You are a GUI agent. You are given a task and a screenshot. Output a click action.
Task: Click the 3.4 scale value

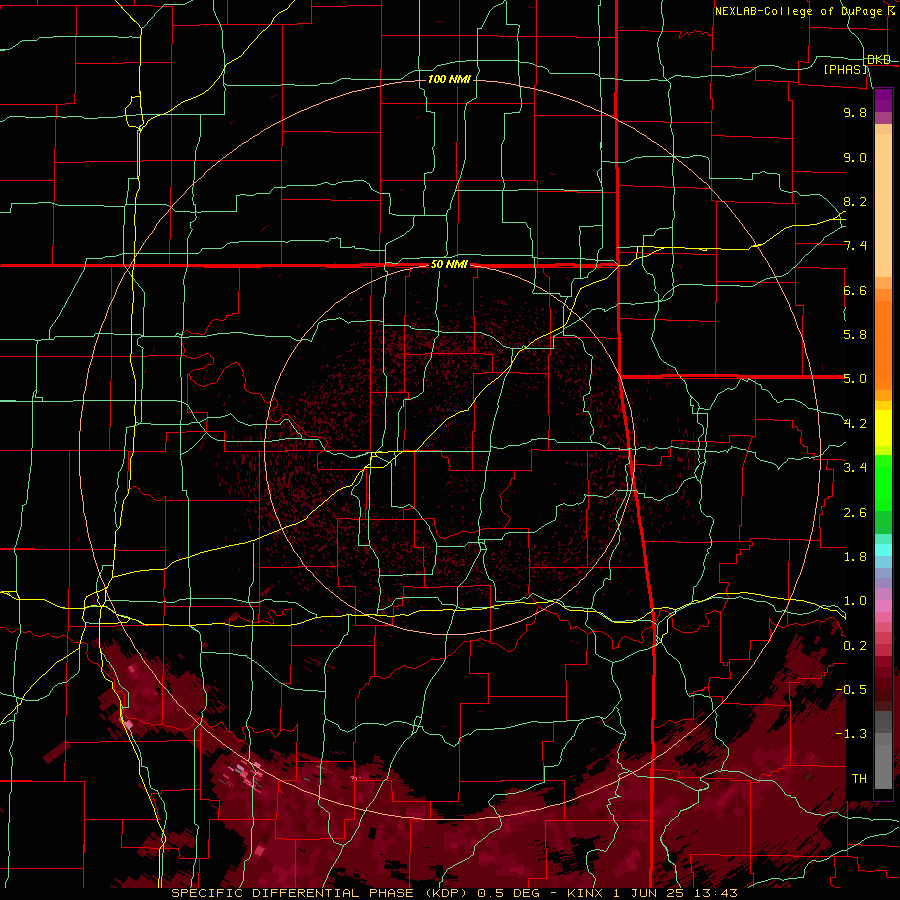855,468
